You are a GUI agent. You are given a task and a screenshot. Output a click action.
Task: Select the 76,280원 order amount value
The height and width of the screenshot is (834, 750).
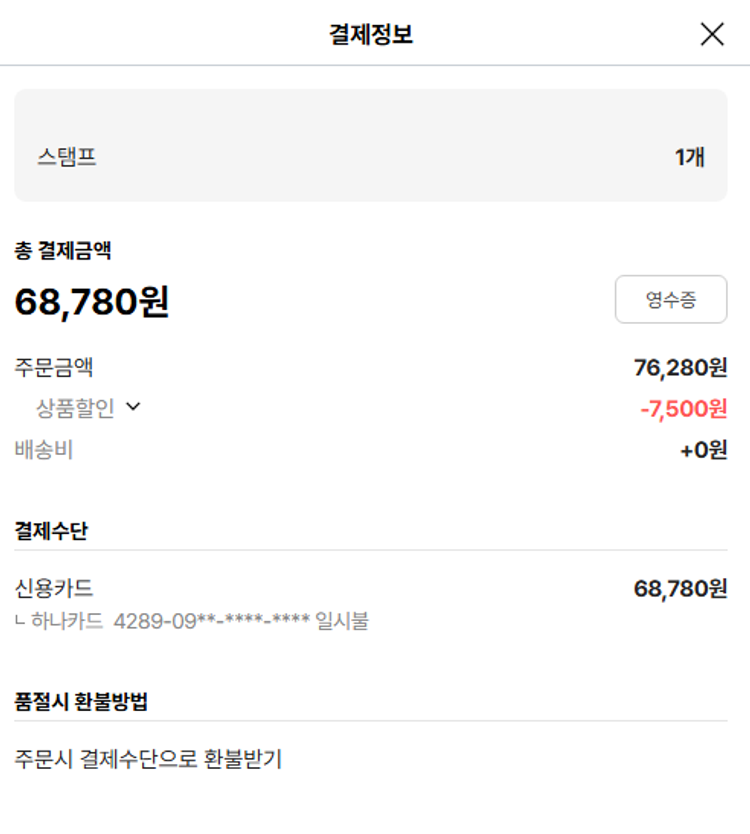680,367
